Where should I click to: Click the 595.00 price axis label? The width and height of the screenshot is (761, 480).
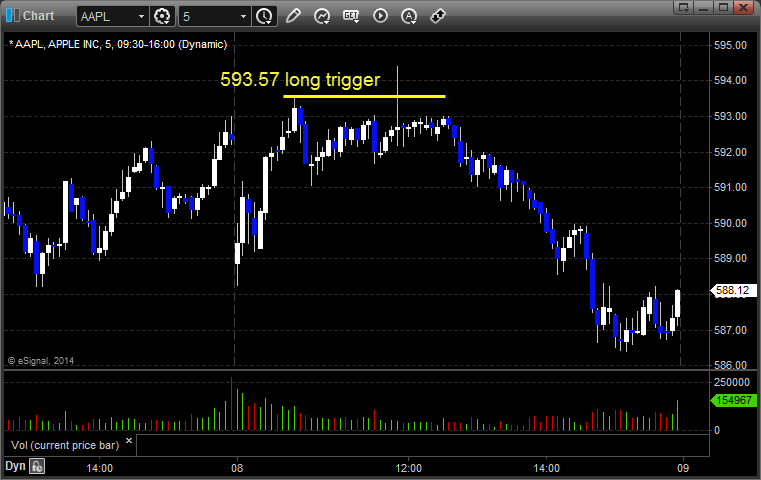coord(730,45)
